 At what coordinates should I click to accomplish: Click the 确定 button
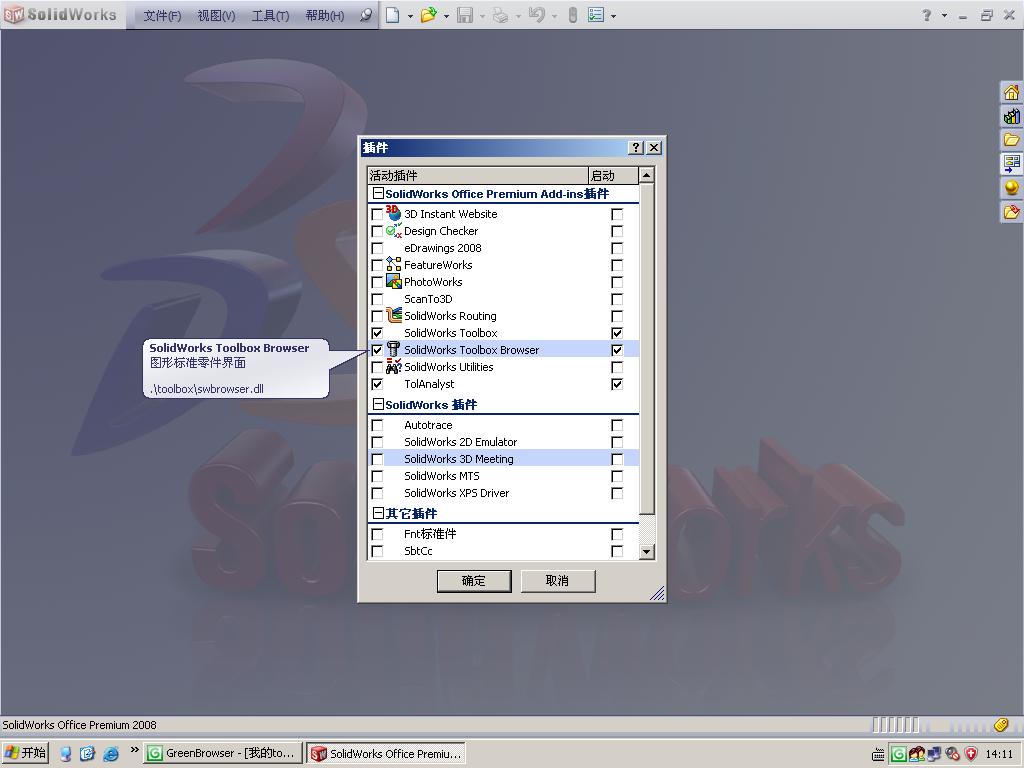coord(473,581)
